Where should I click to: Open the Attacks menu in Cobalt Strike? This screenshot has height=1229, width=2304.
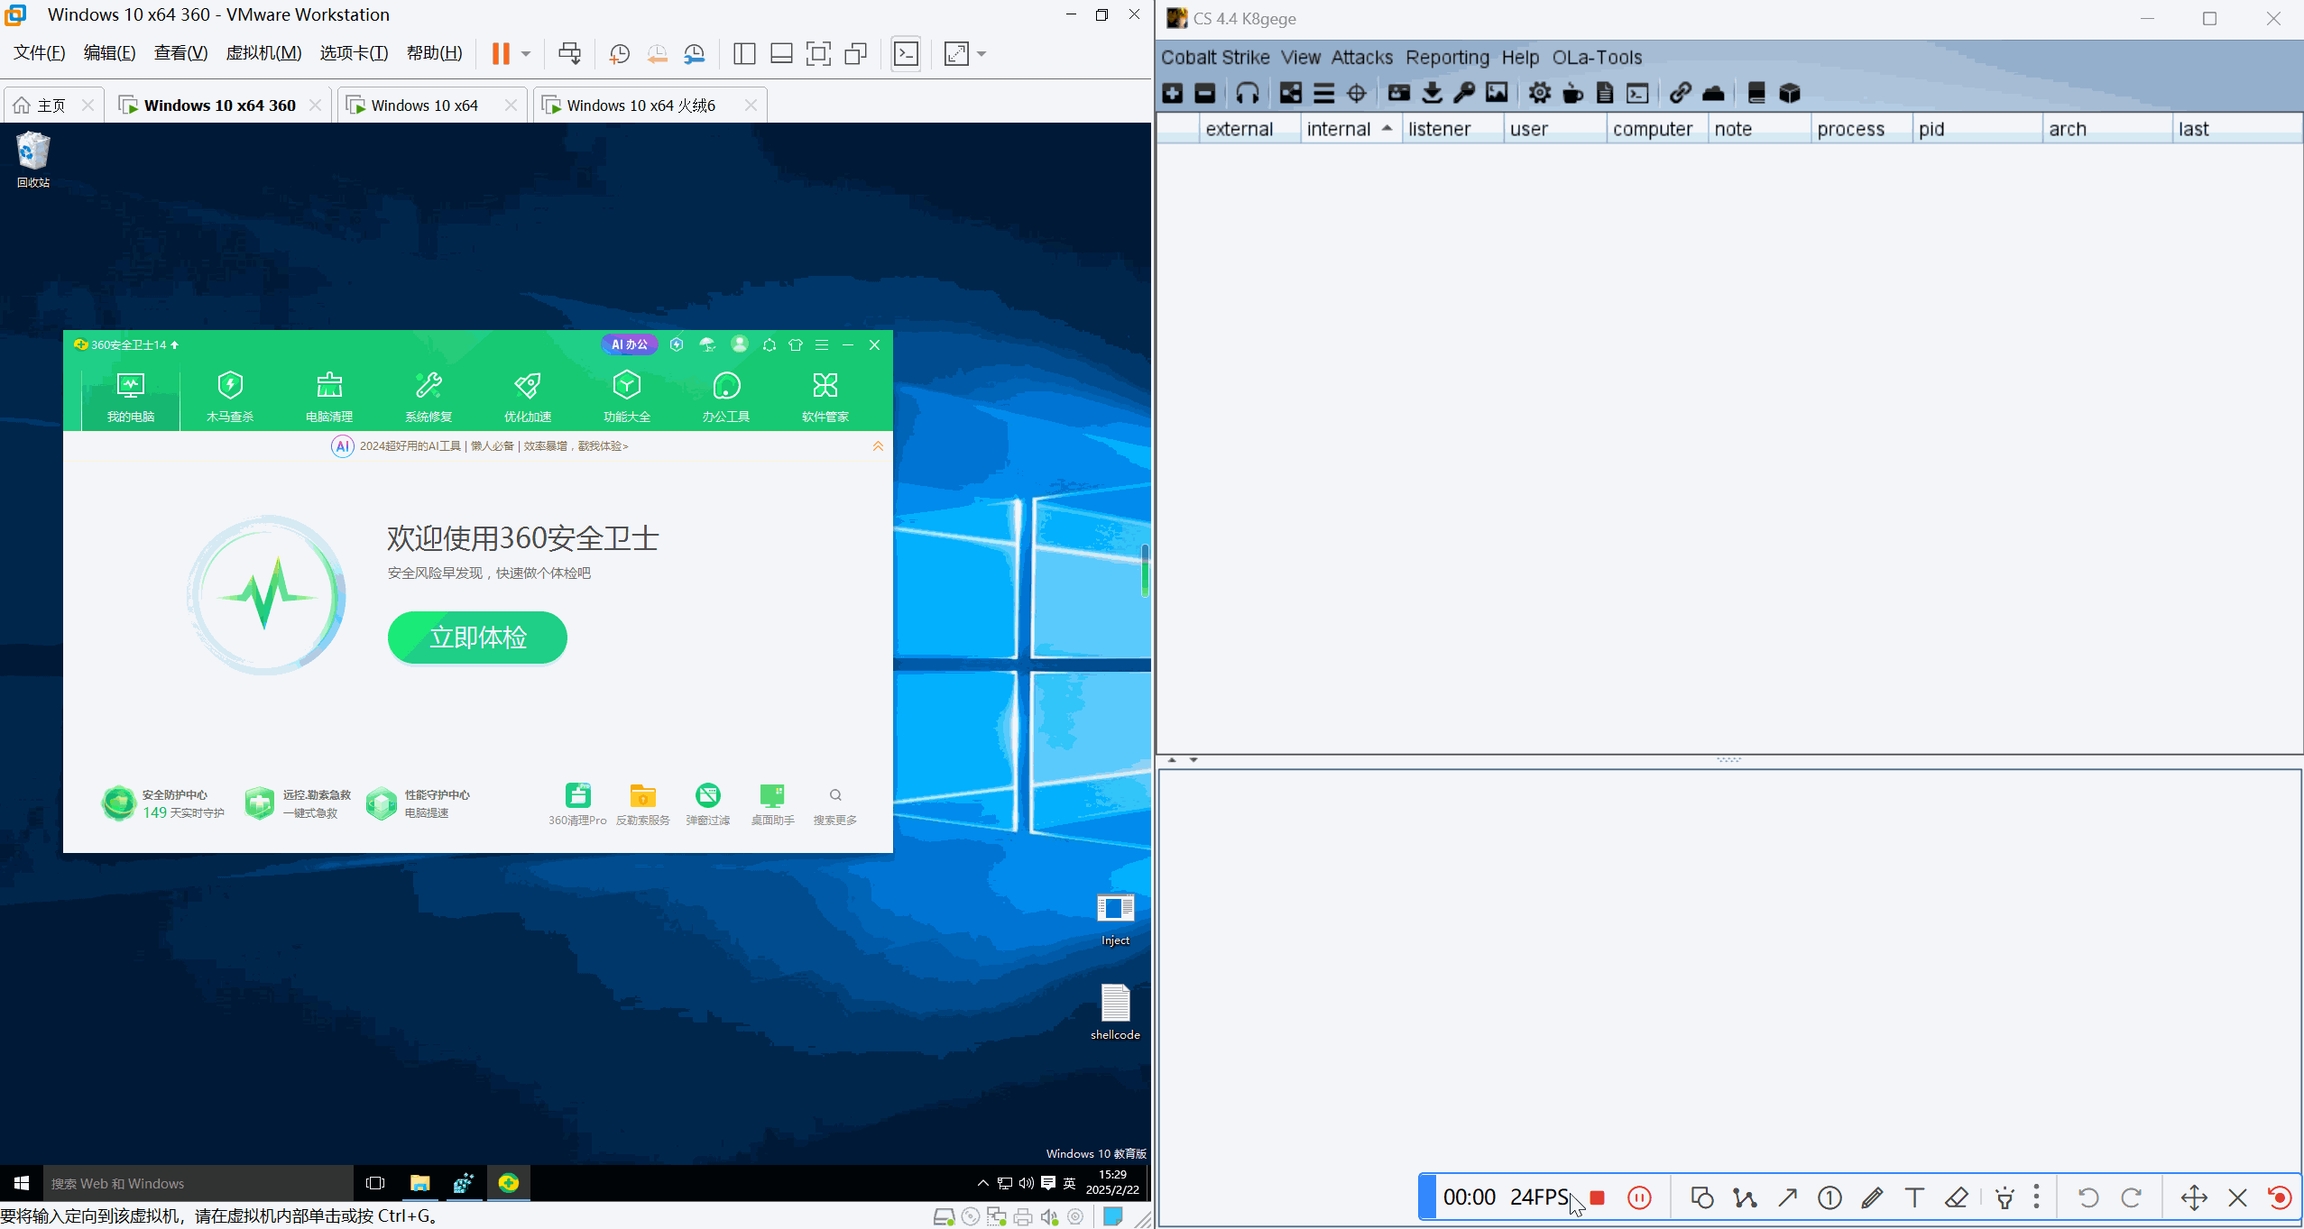click(x=1361, y=57)
